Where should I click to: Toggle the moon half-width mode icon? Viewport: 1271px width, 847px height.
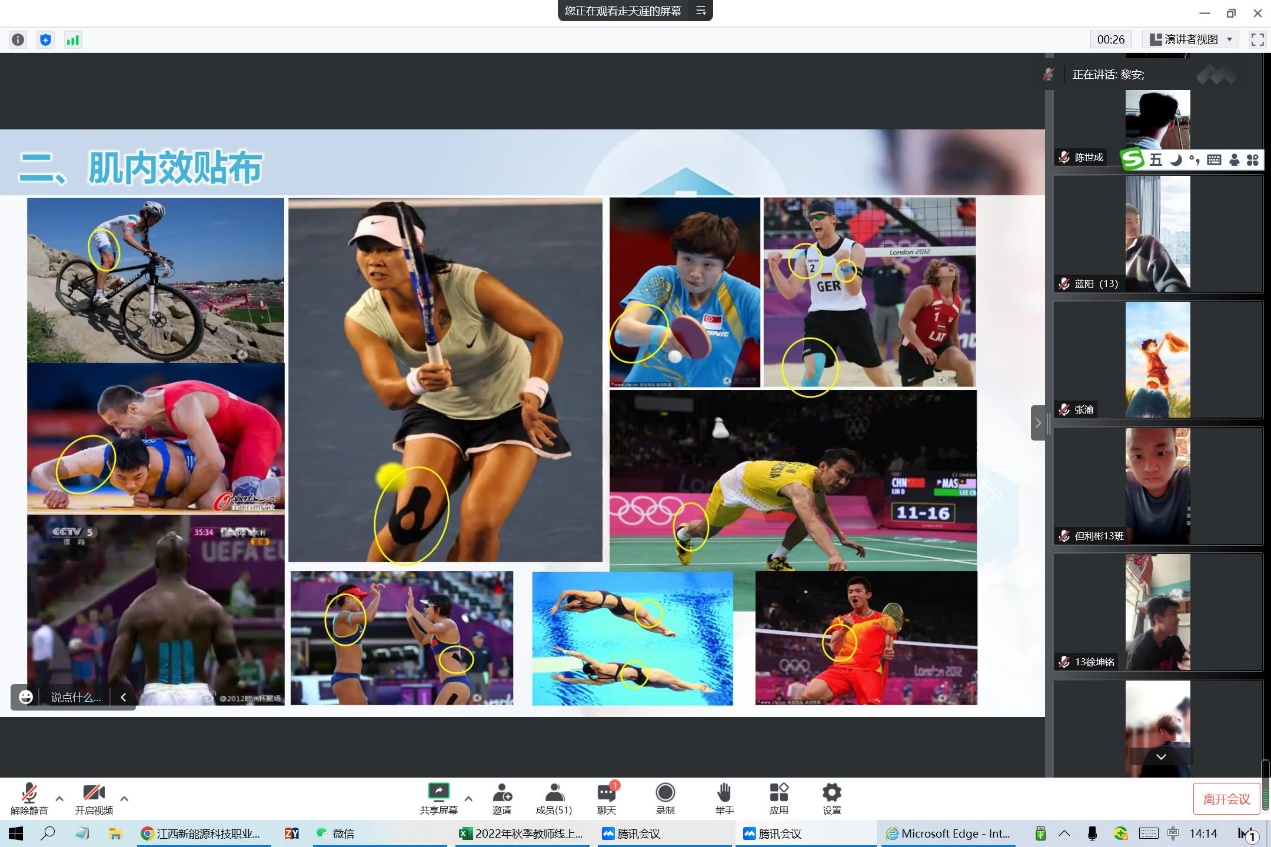coord(1176,160)
